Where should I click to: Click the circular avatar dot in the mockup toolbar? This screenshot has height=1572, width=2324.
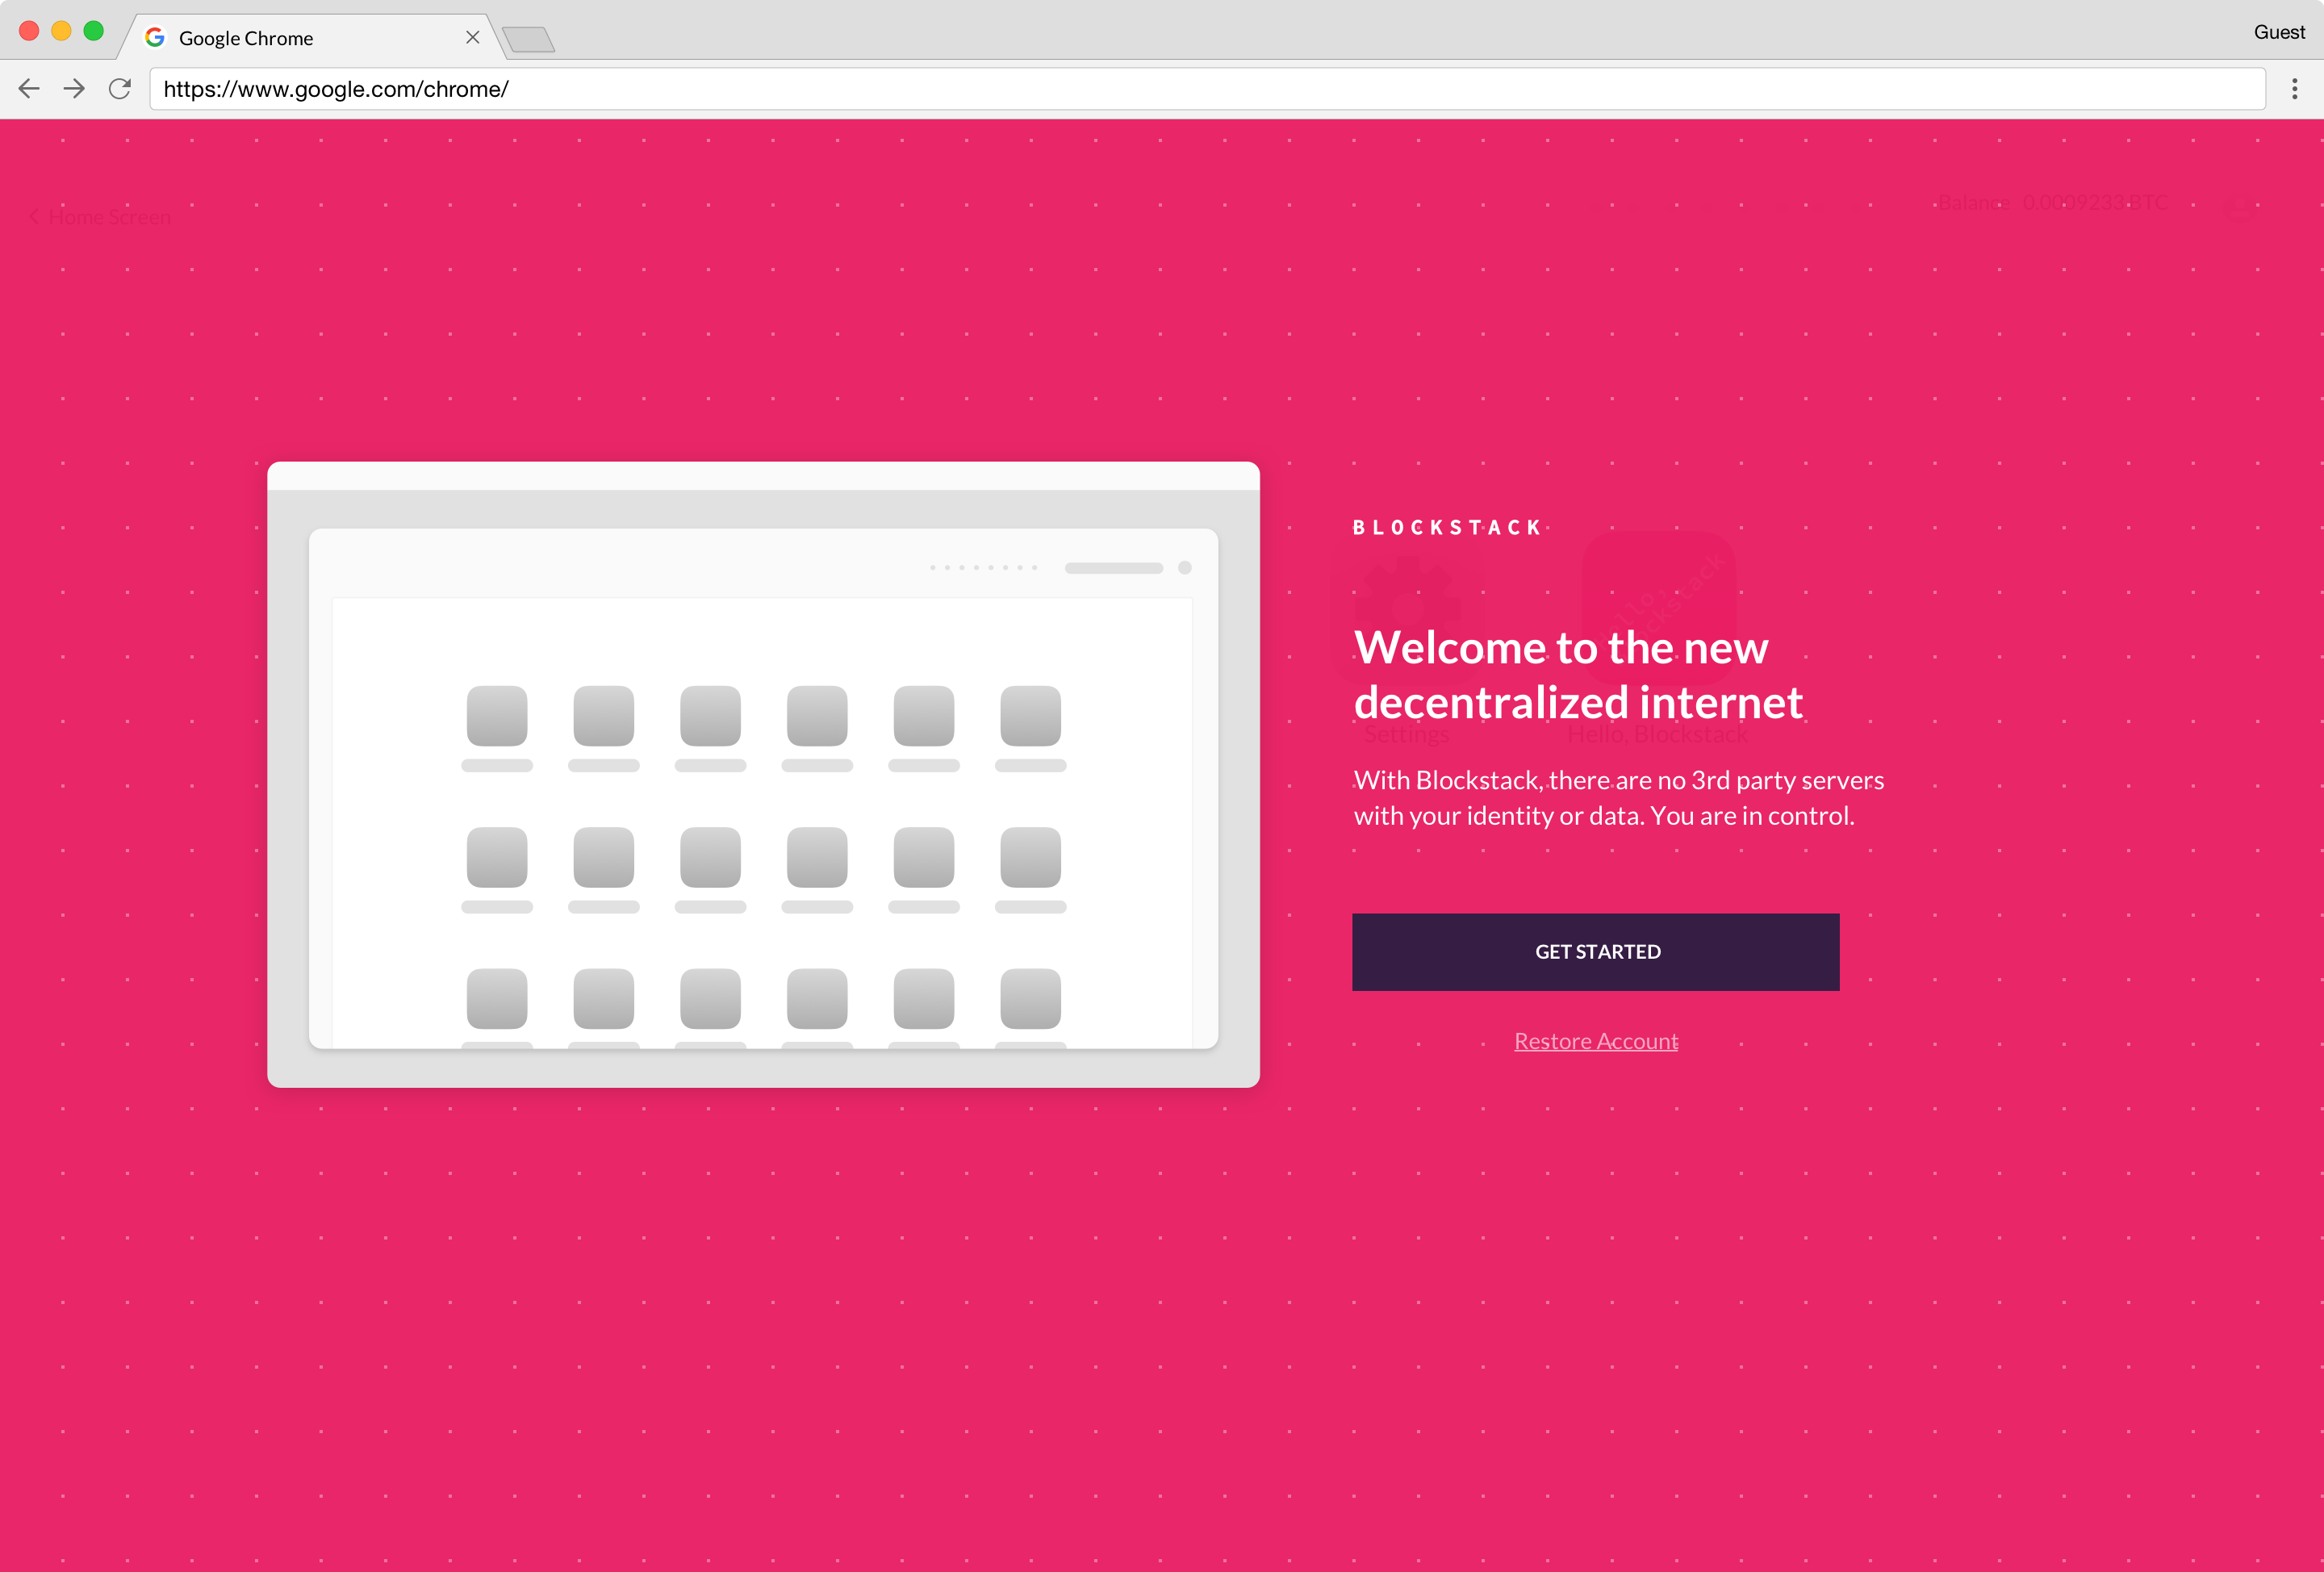1185,568
